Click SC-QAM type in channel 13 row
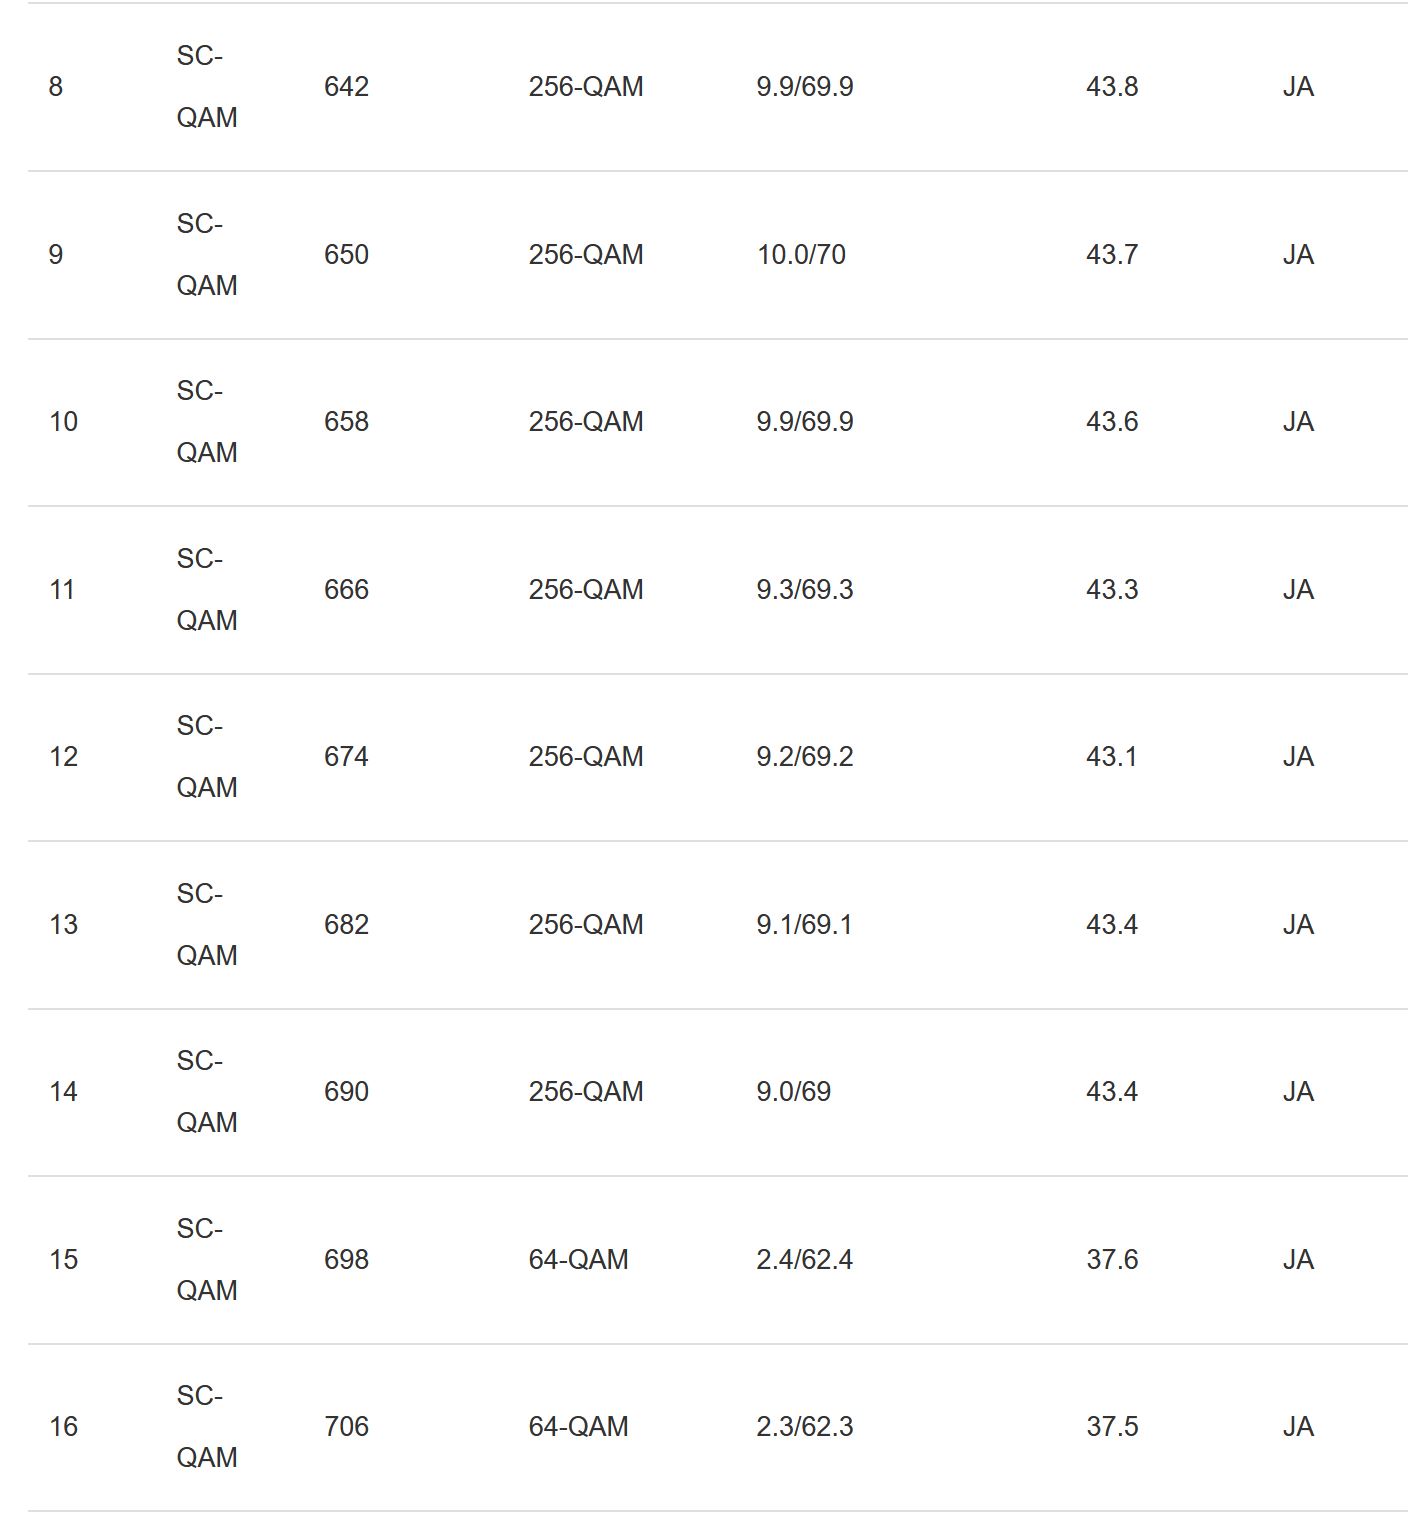The image size is (1408, 1522). click(x=206, y=924)
